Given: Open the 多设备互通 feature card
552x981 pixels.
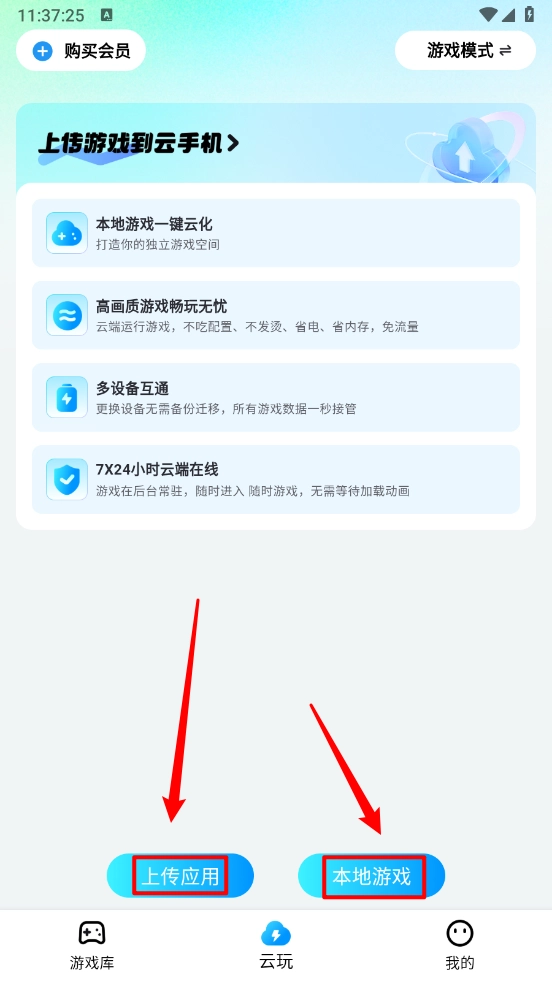Looking at the screenshot, I should pos(276,397).
